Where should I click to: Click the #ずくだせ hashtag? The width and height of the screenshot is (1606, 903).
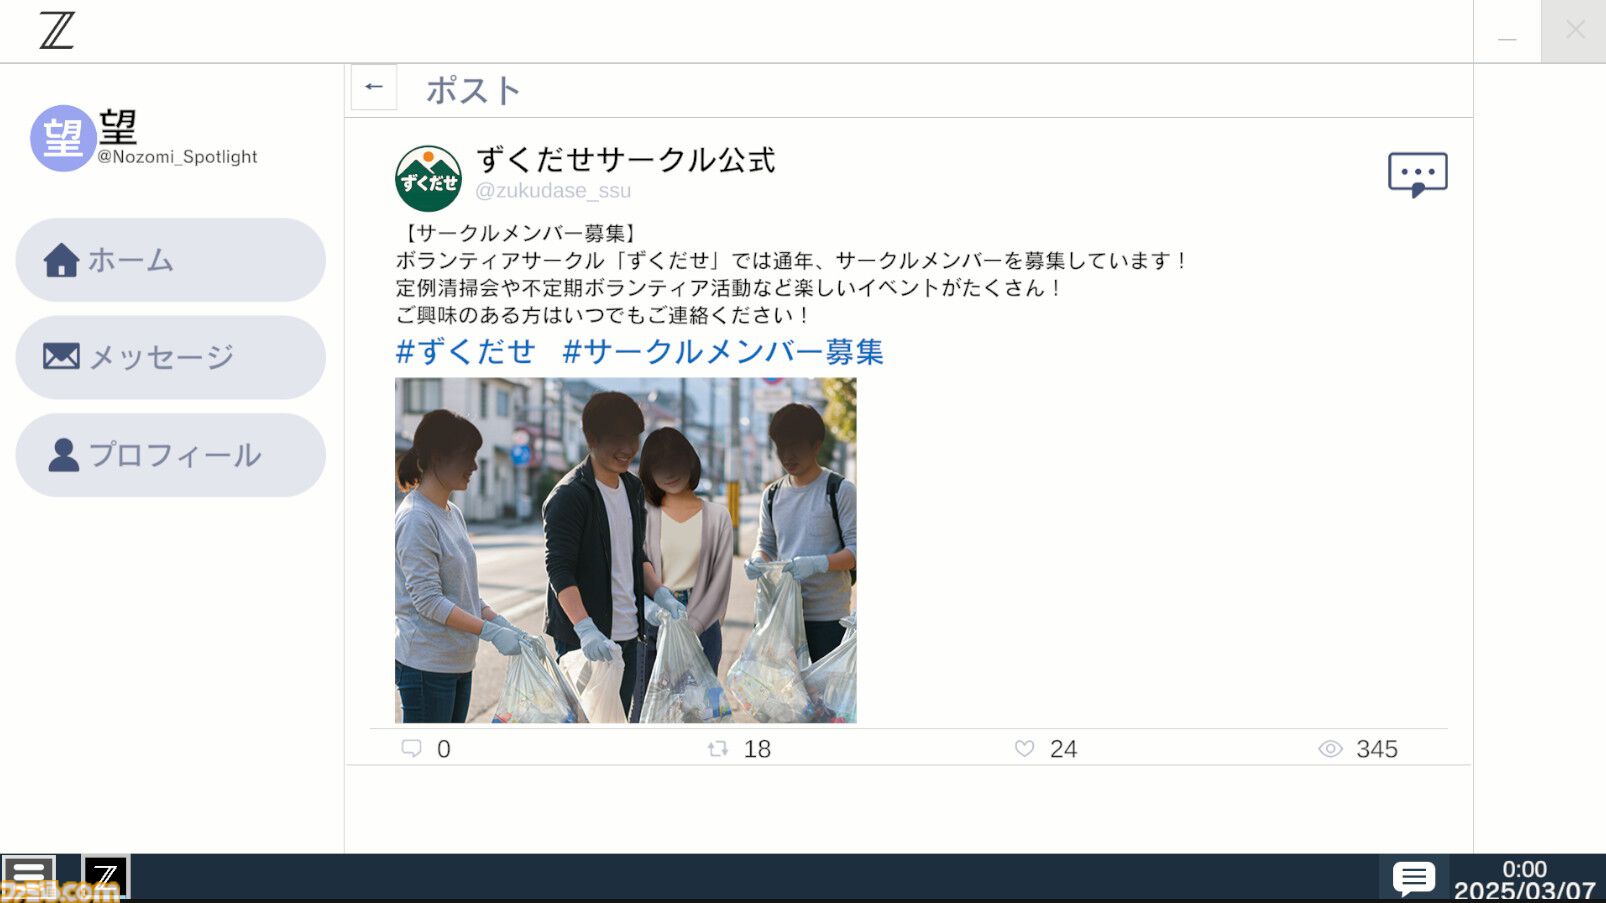[x=465, y=352]
